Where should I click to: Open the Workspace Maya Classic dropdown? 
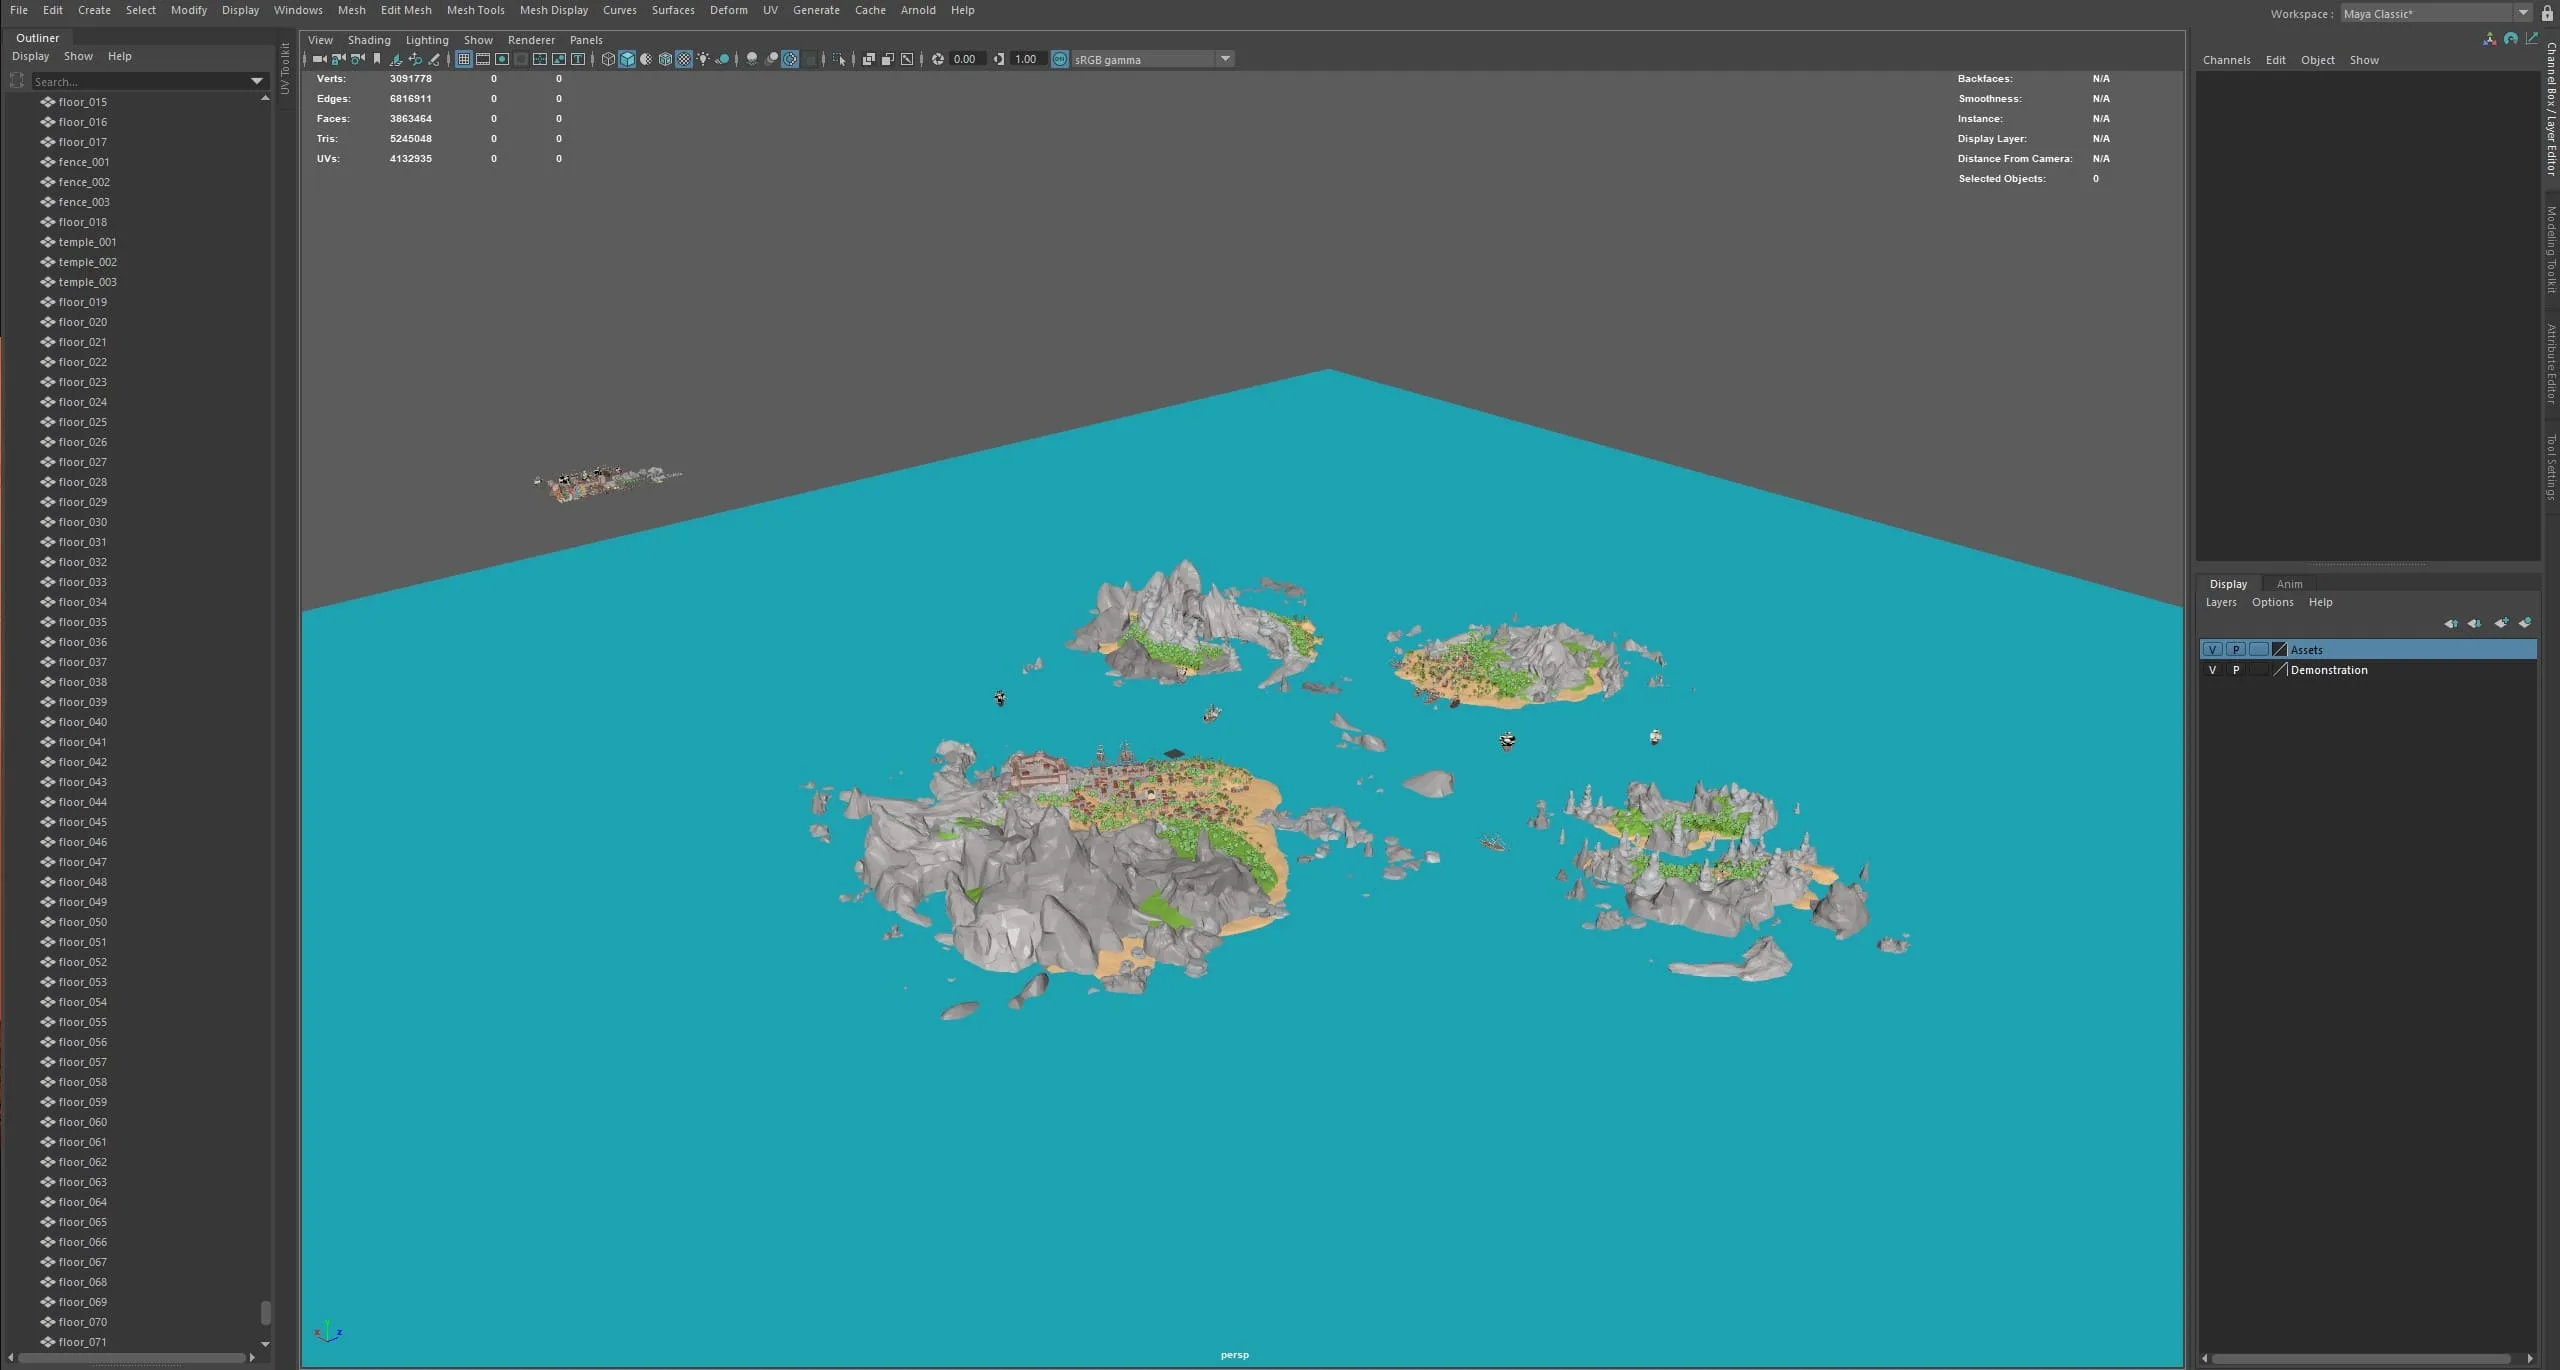tap(2522, 13)
